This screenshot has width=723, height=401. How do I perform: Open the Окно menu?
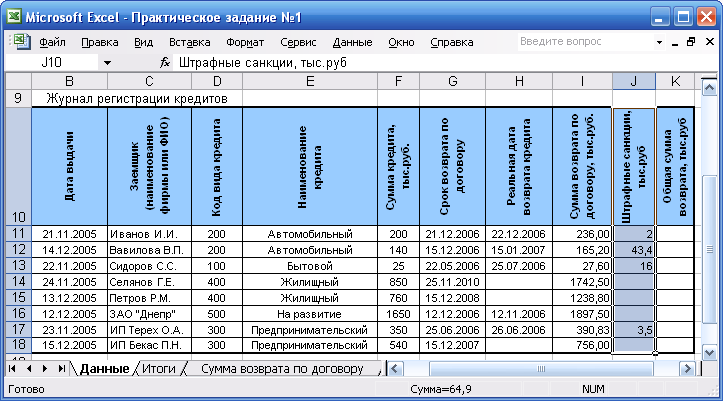click(x=401, y=42)
